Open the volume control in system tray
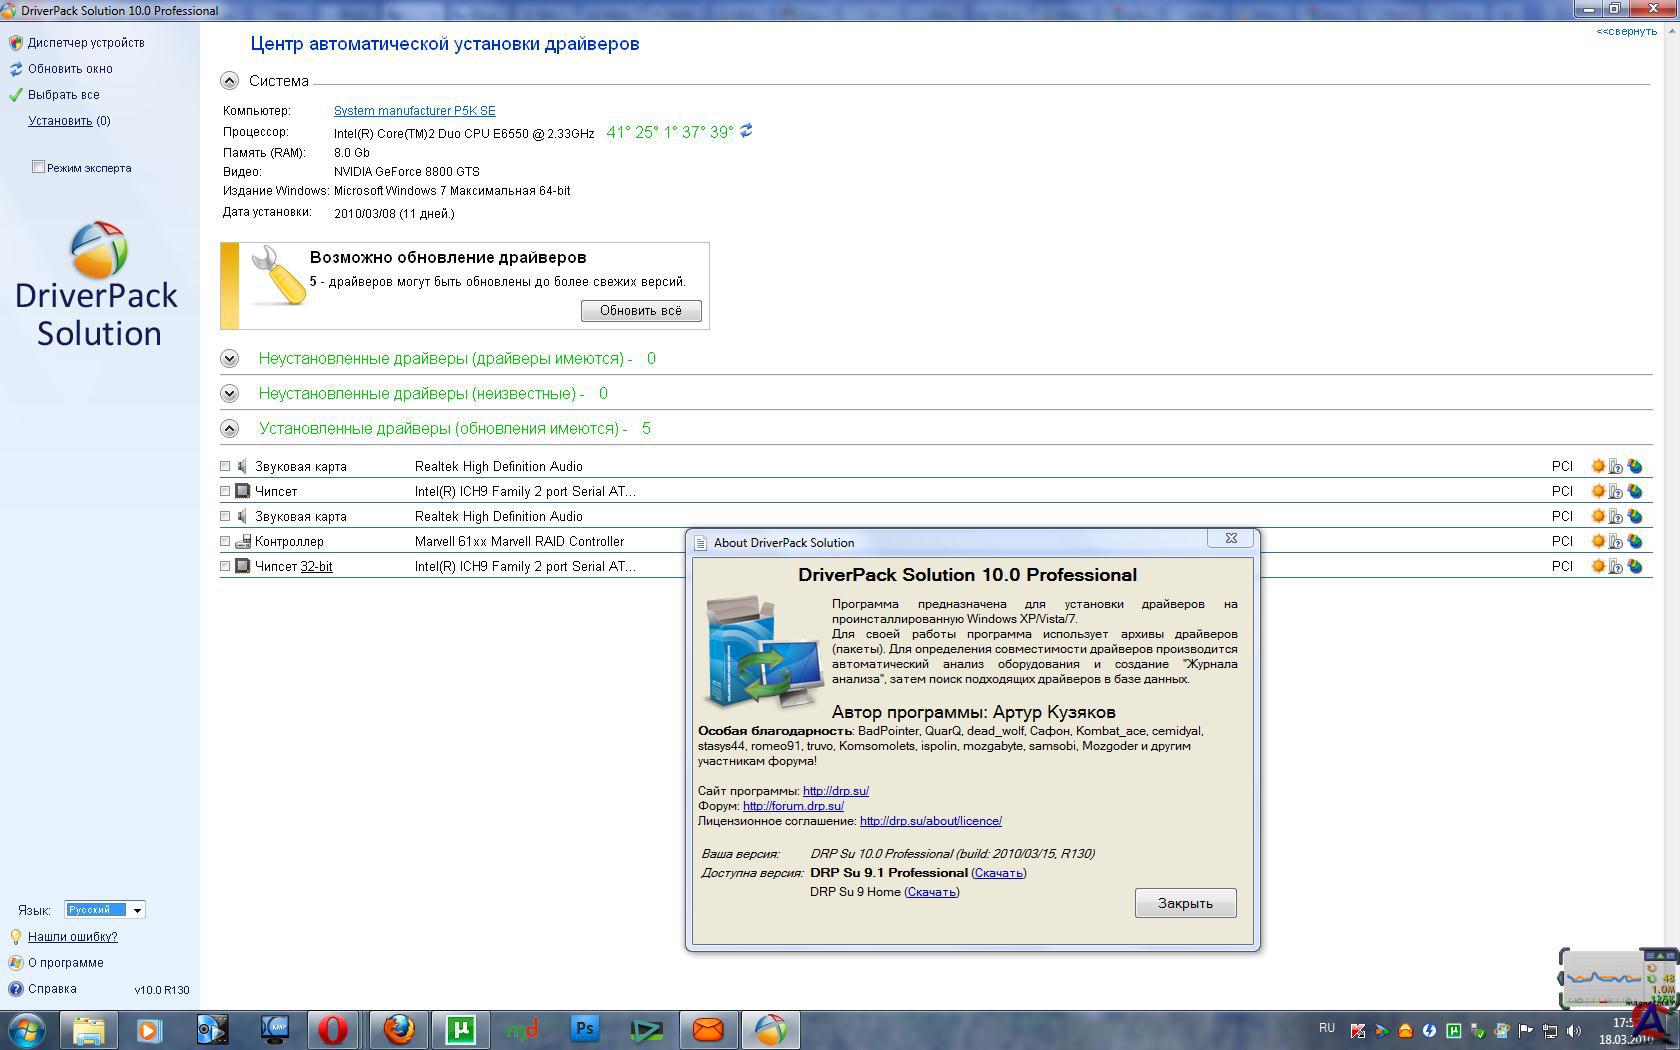 click(1574, 1030)
